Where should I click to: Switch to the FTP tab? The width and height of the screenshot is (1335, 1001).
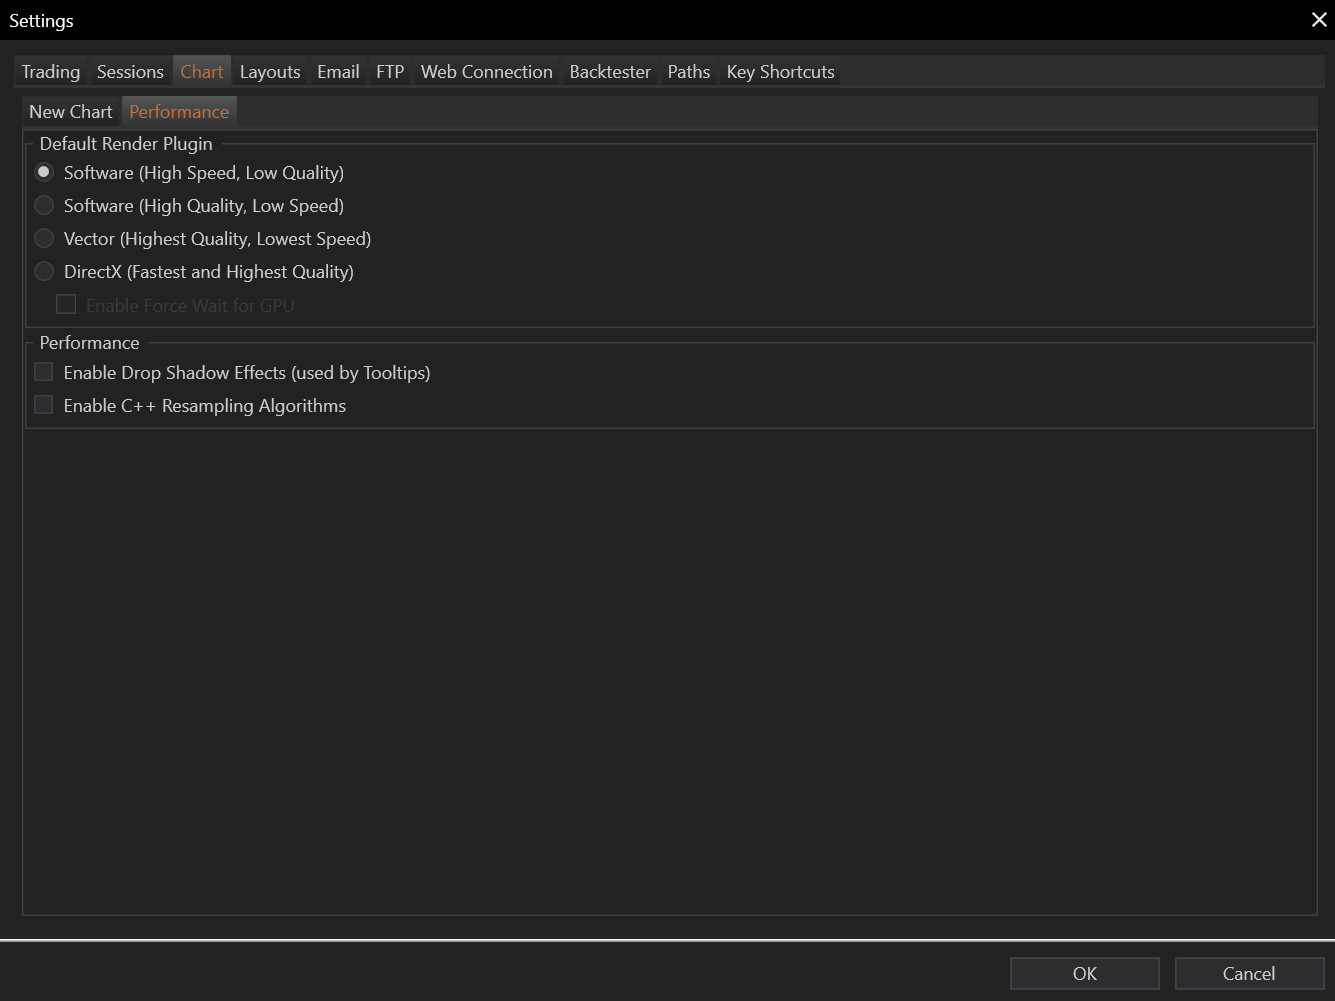click(x=390, y=72)
